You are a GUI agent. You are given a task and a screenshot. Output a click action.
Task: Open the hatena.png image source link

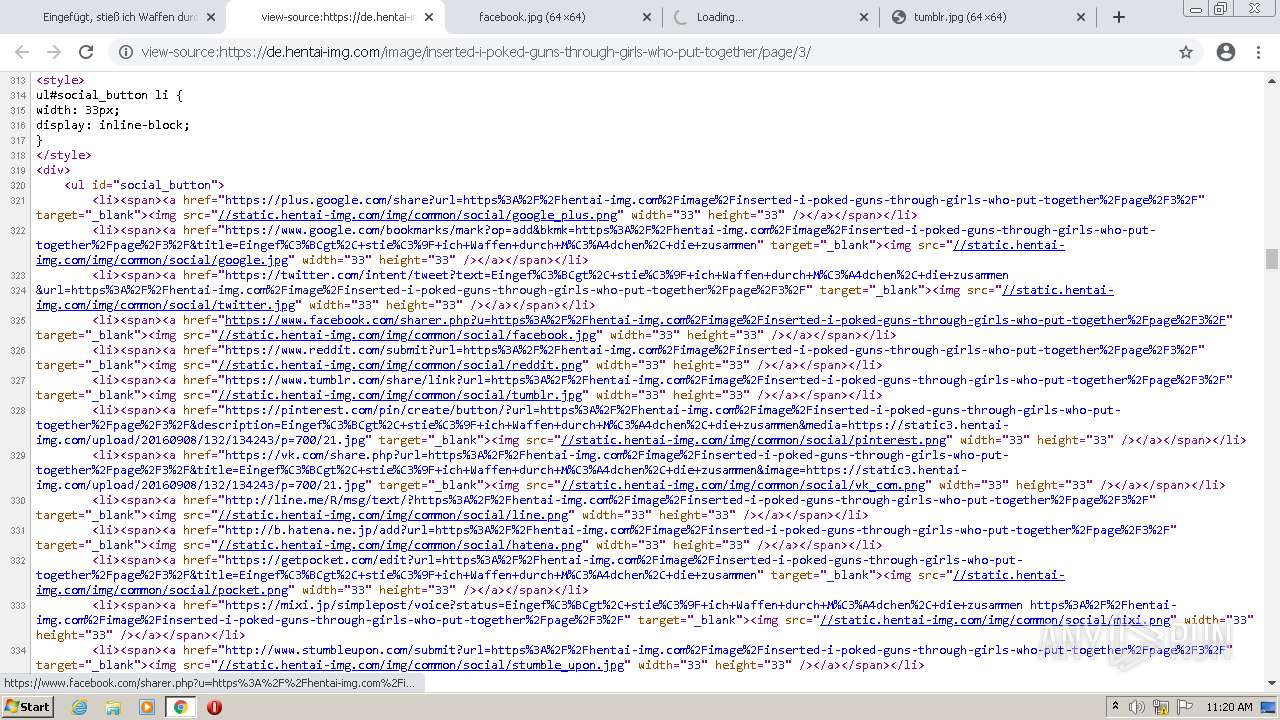coord(403,545)
